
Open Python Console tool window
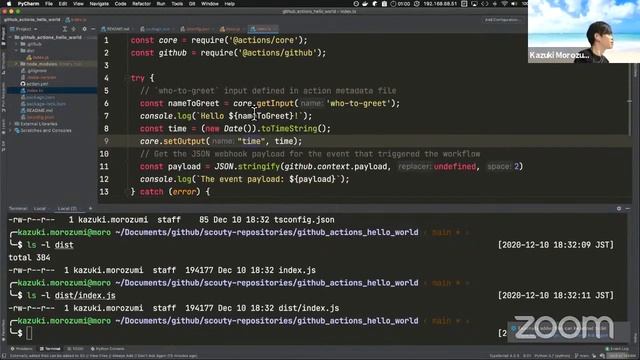(108, 349)
